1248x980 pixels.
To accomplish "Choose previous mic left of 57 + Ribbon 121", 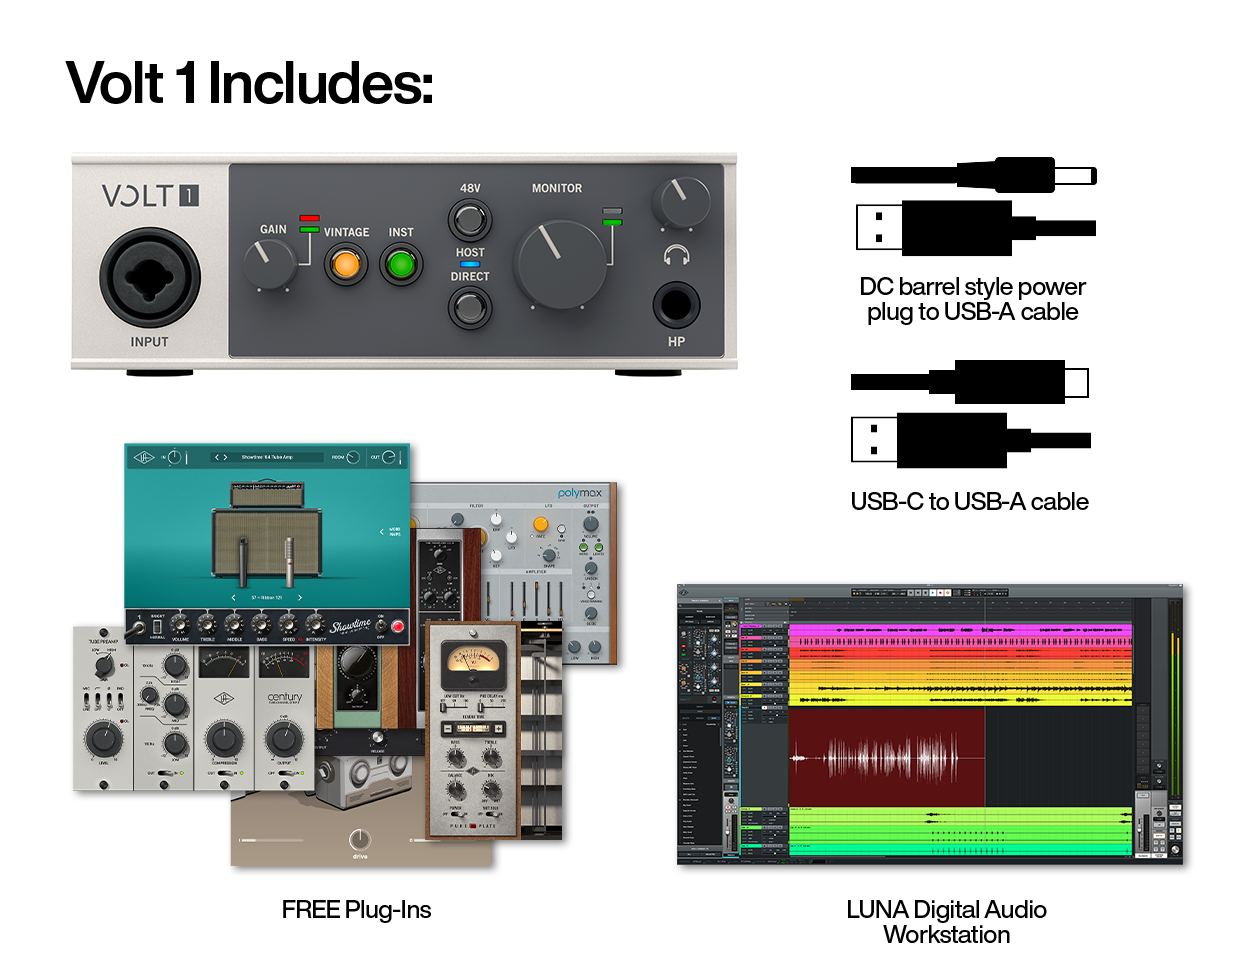I will click(233, 598).
